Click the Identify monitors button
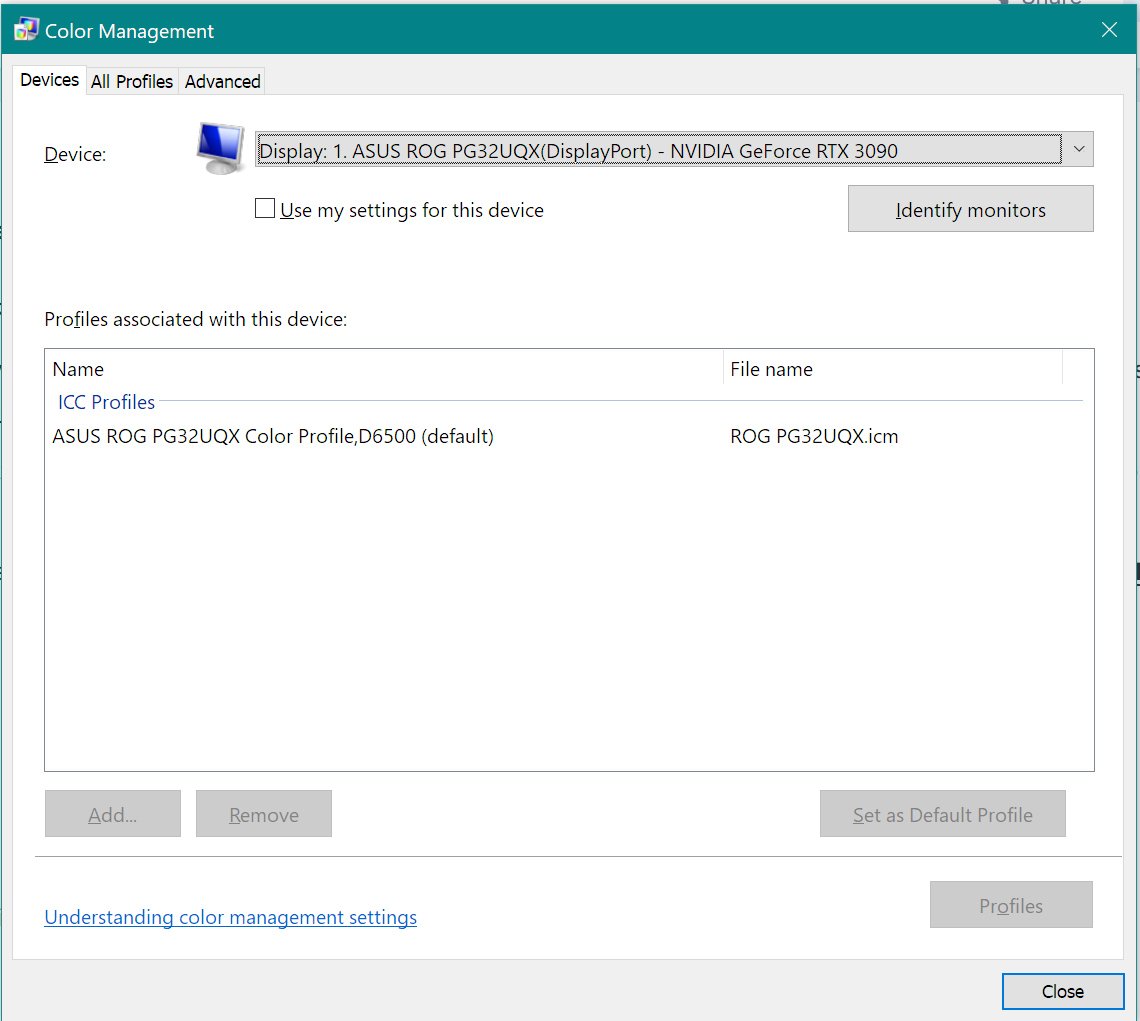This screenshot has height=1021, width=1140. tap(970, 209)
